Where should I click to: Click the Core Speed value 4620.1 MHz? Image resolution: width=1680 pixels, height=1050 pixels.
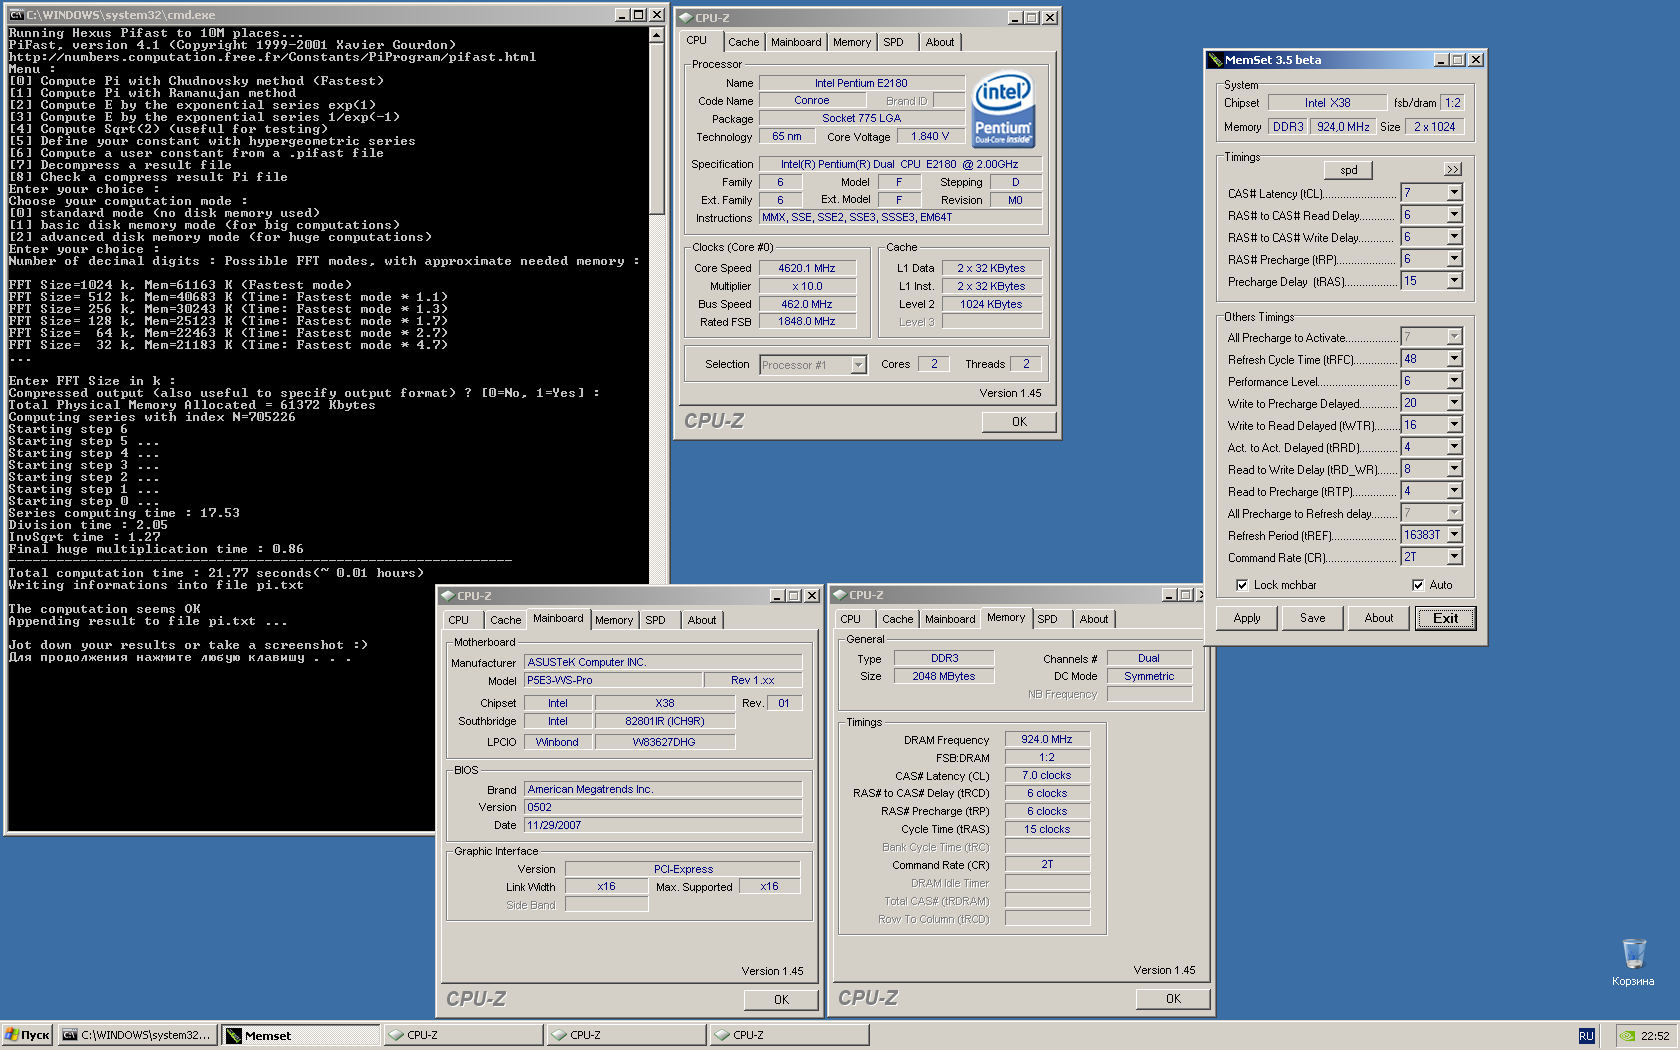click(807, 268)
